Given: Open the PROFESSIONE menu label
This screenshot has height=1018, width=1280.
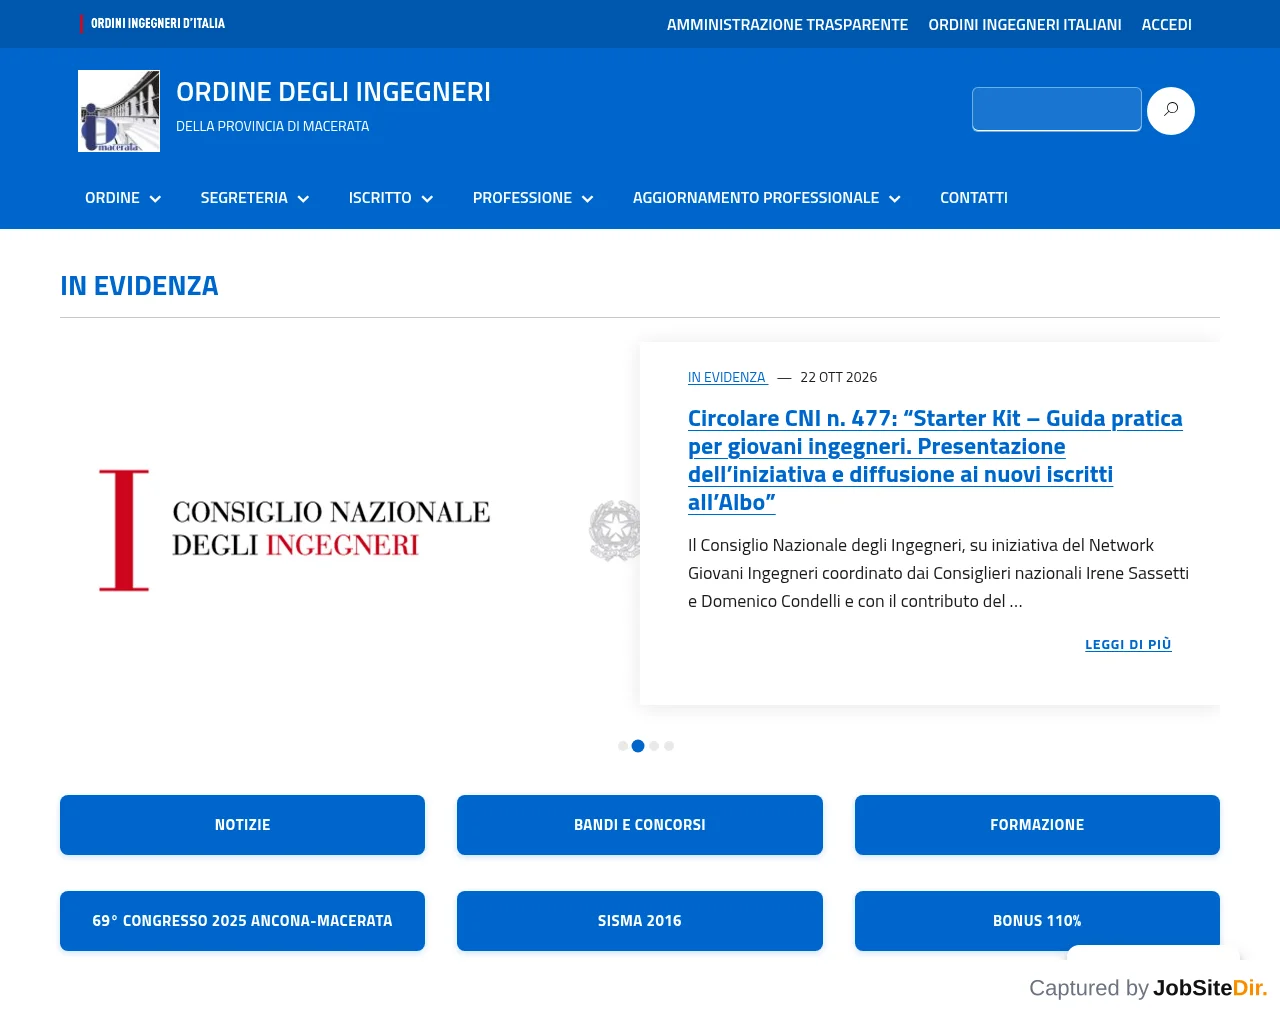Looking at the screenshot, I should coord(522,198).
